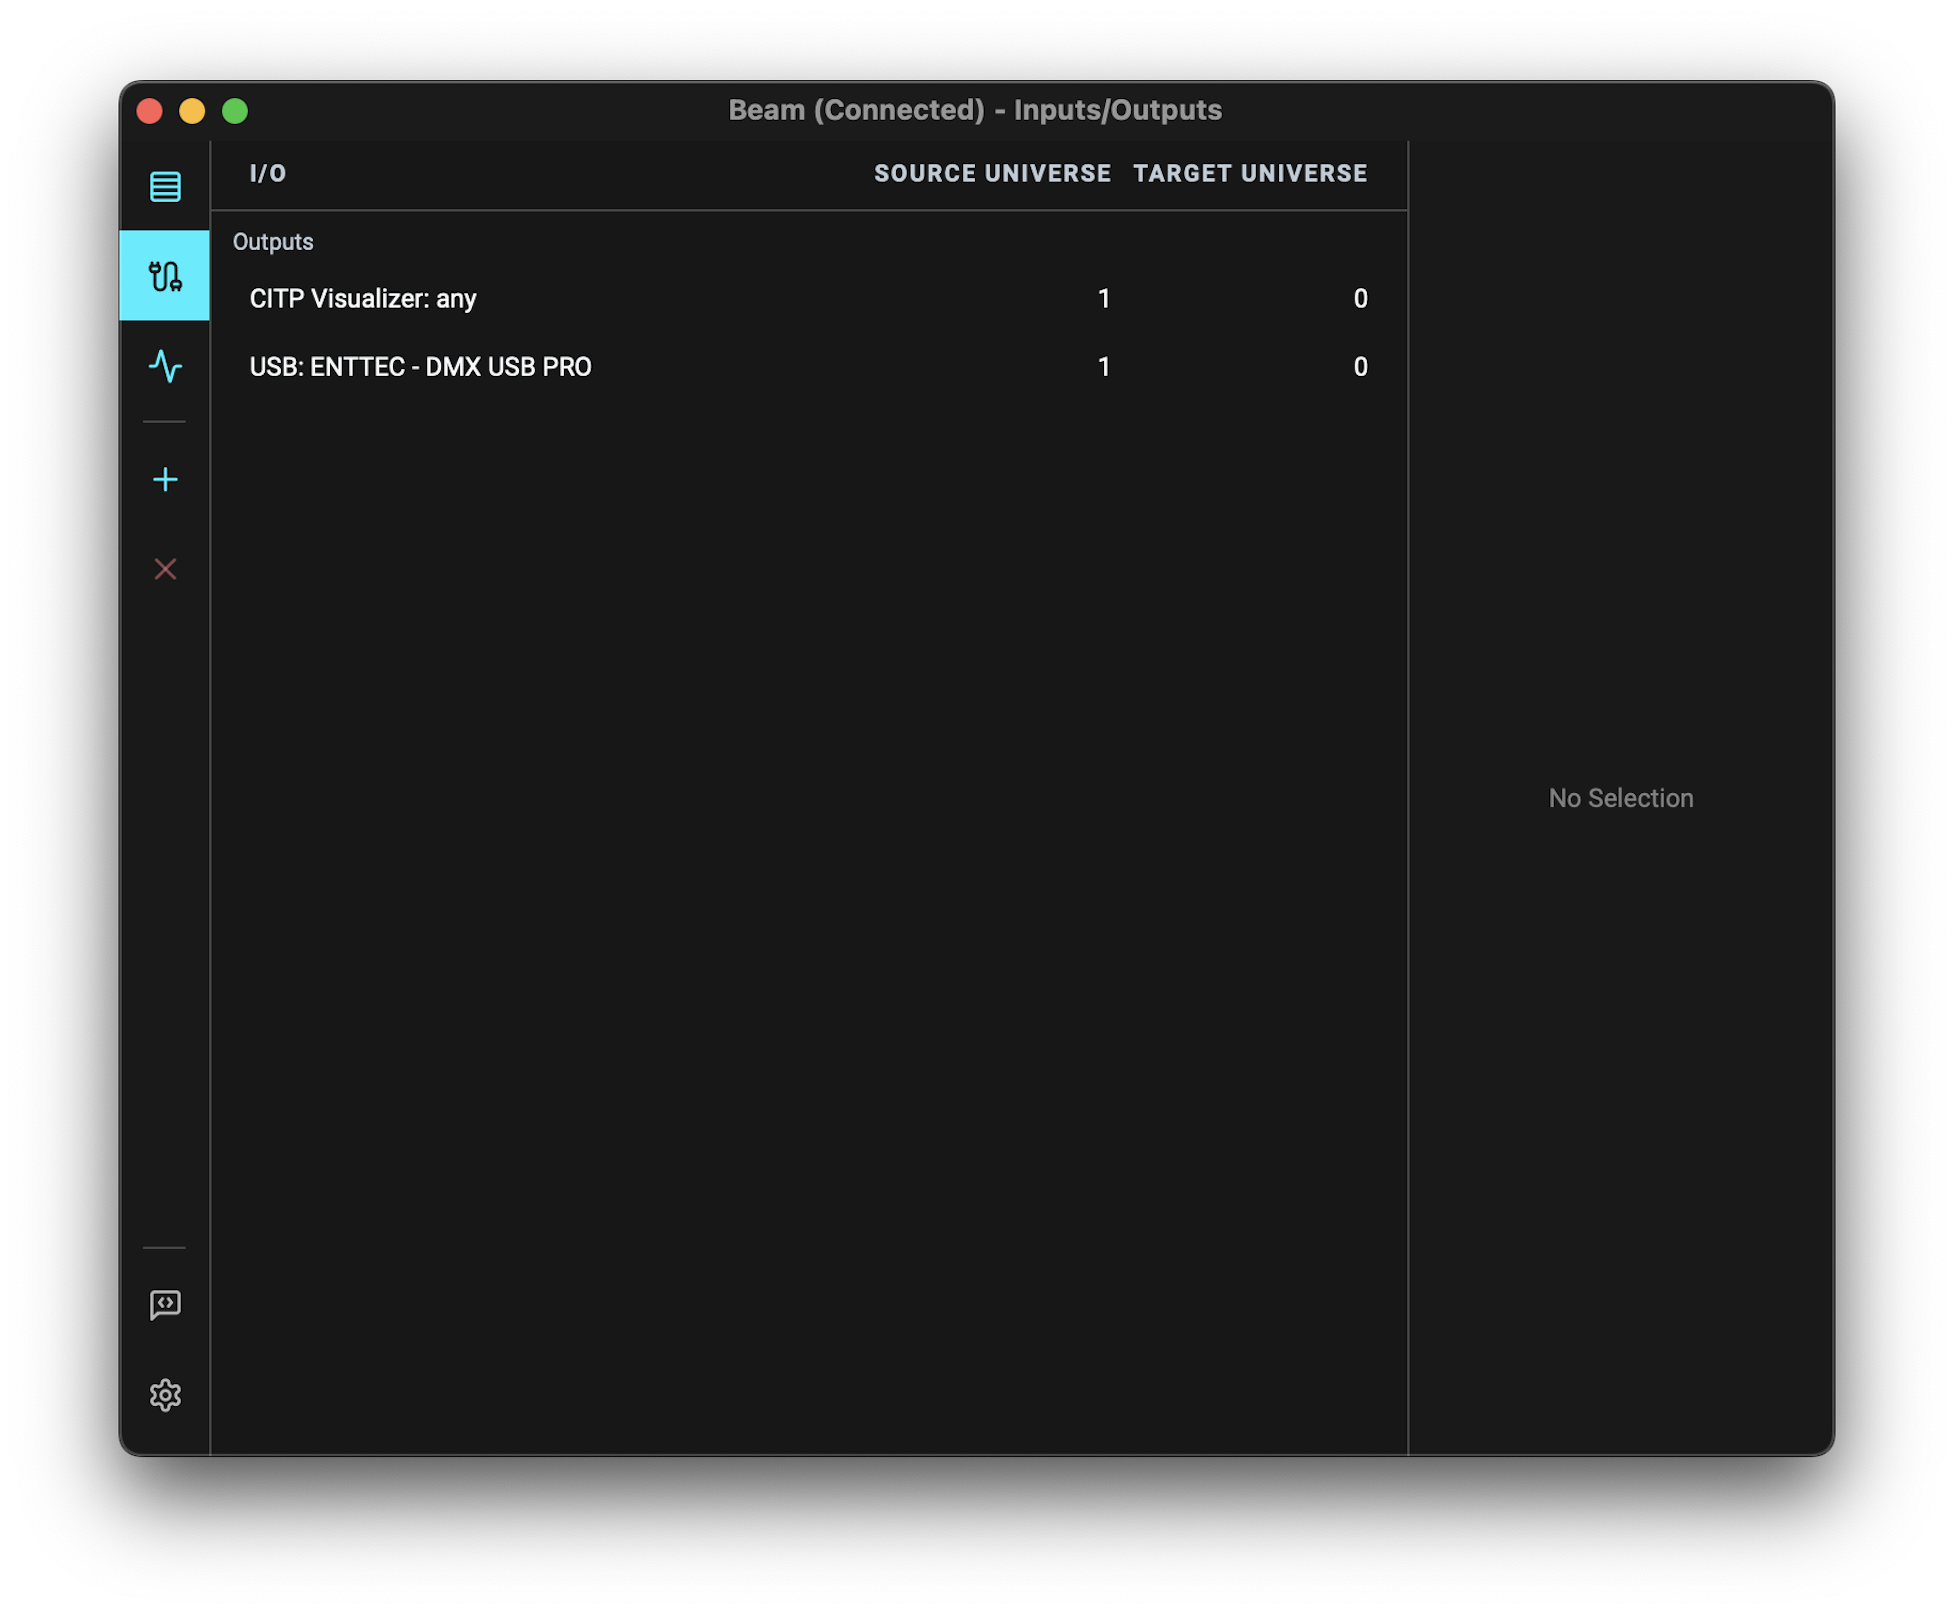Add a new I/O with the plus icon
Image resolution: width=1954 pixels, height=1614 pixels.
165,480
